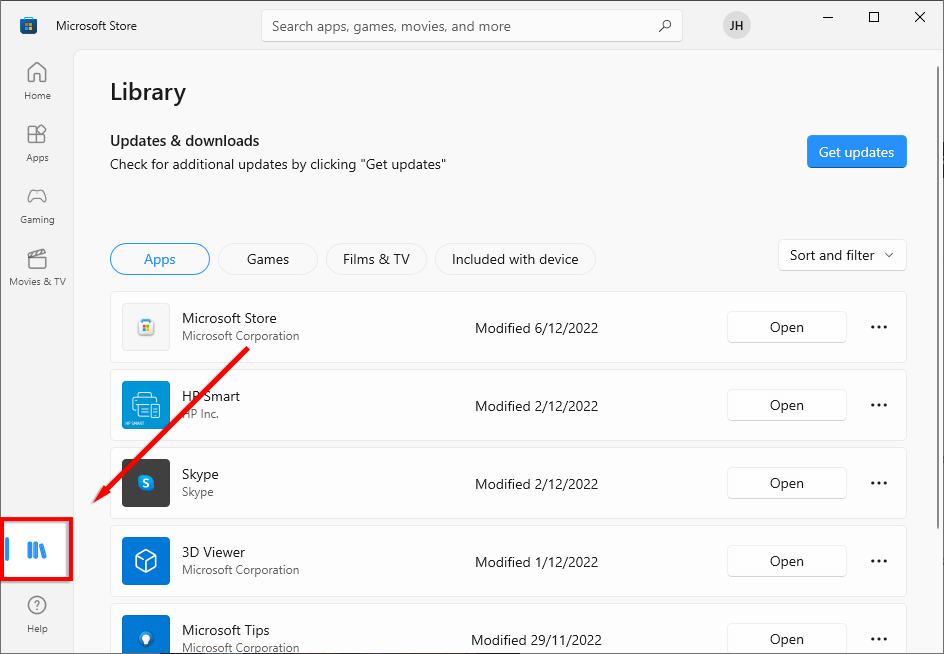Click the Skype app icon

click(146, 483)
